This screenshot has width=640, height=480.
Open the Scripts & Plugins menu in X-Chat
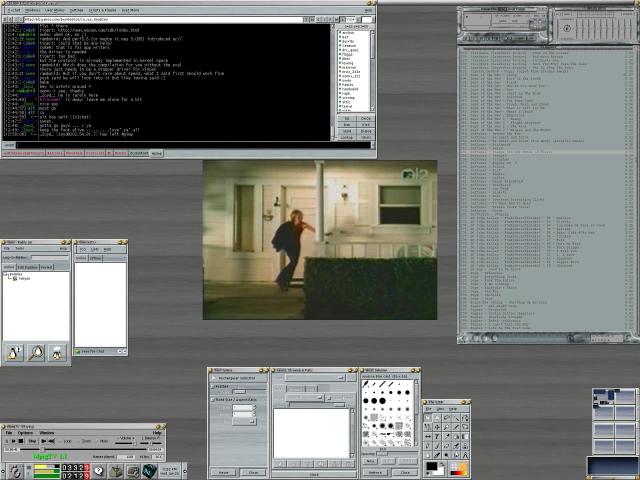tap(102, 10)
